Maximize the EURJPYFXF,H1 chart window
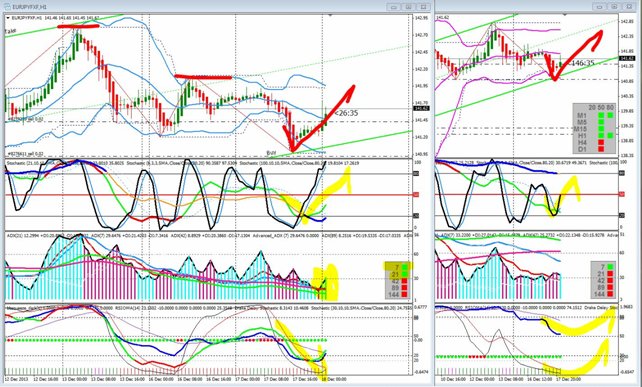 click(x=409, y=7)
